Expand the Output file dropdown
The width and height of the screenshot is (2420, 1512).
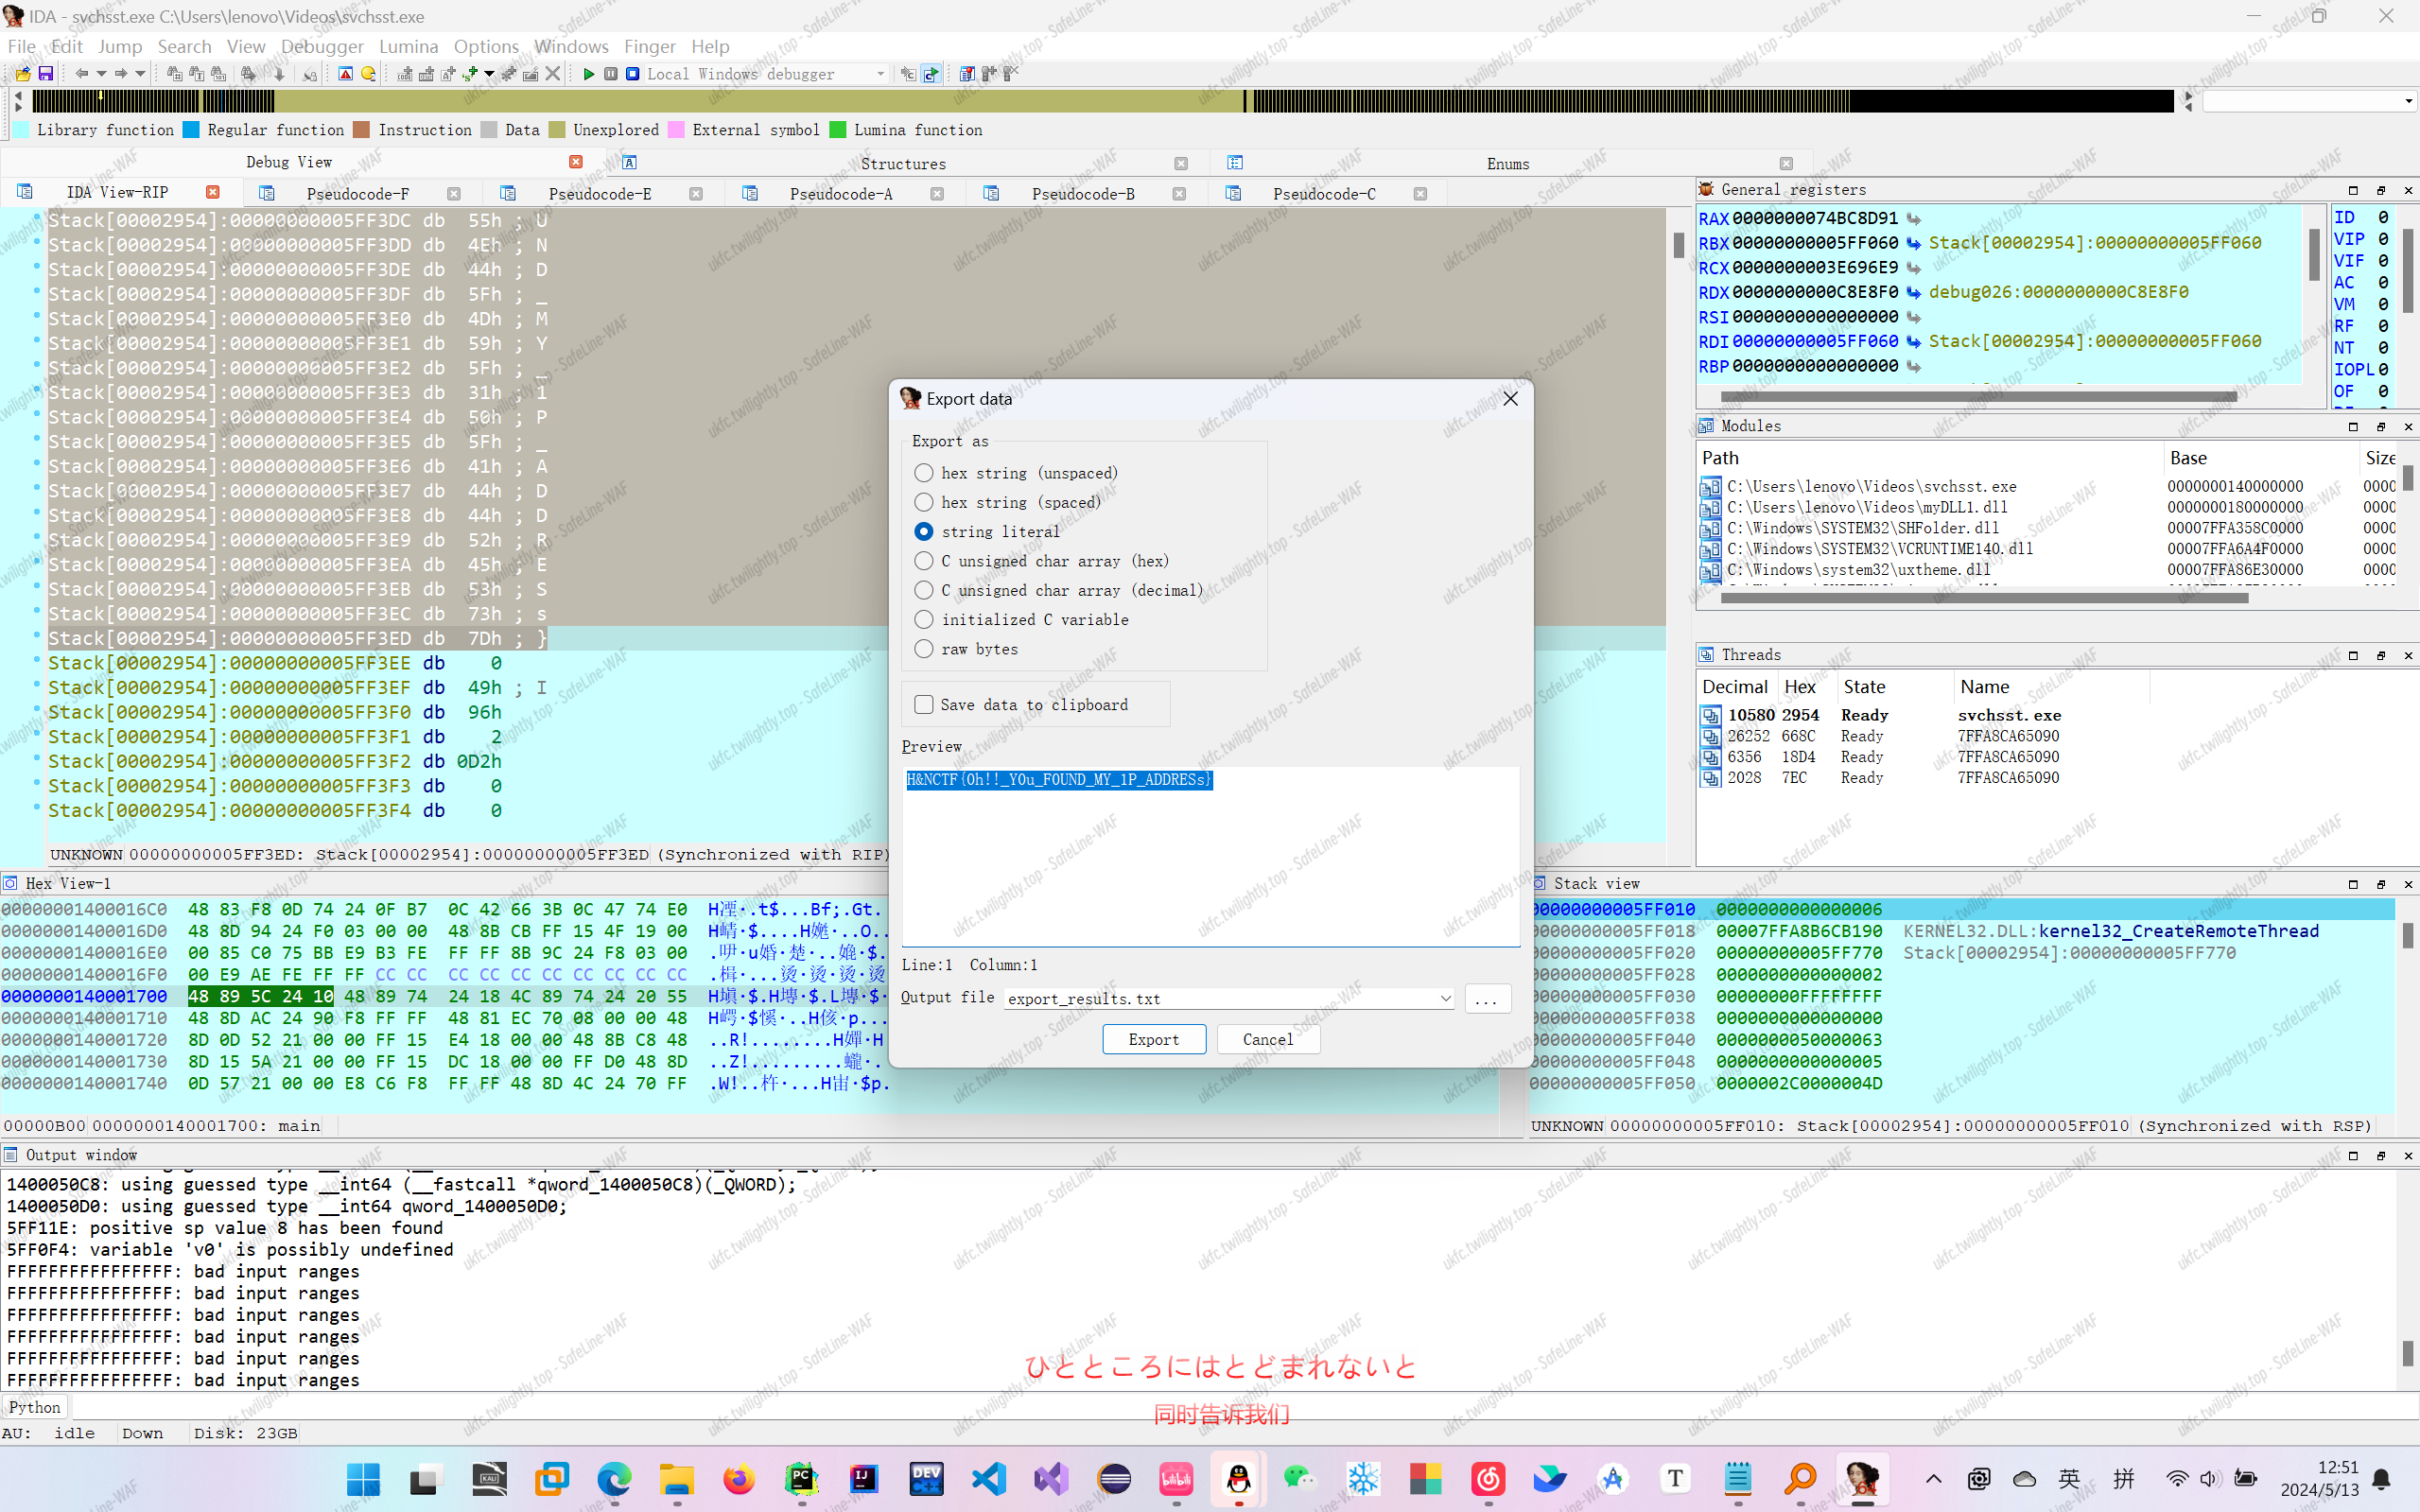[x=1444, y=998]
